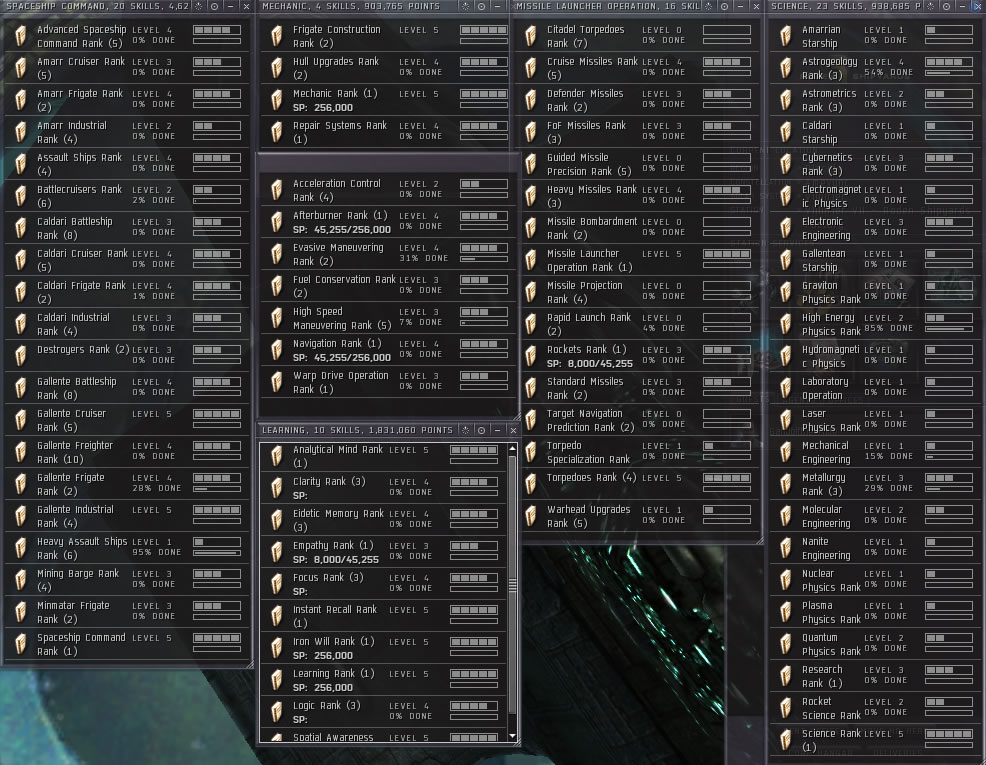Click the star icon in Spaceship Command title bar

point(199,6)
